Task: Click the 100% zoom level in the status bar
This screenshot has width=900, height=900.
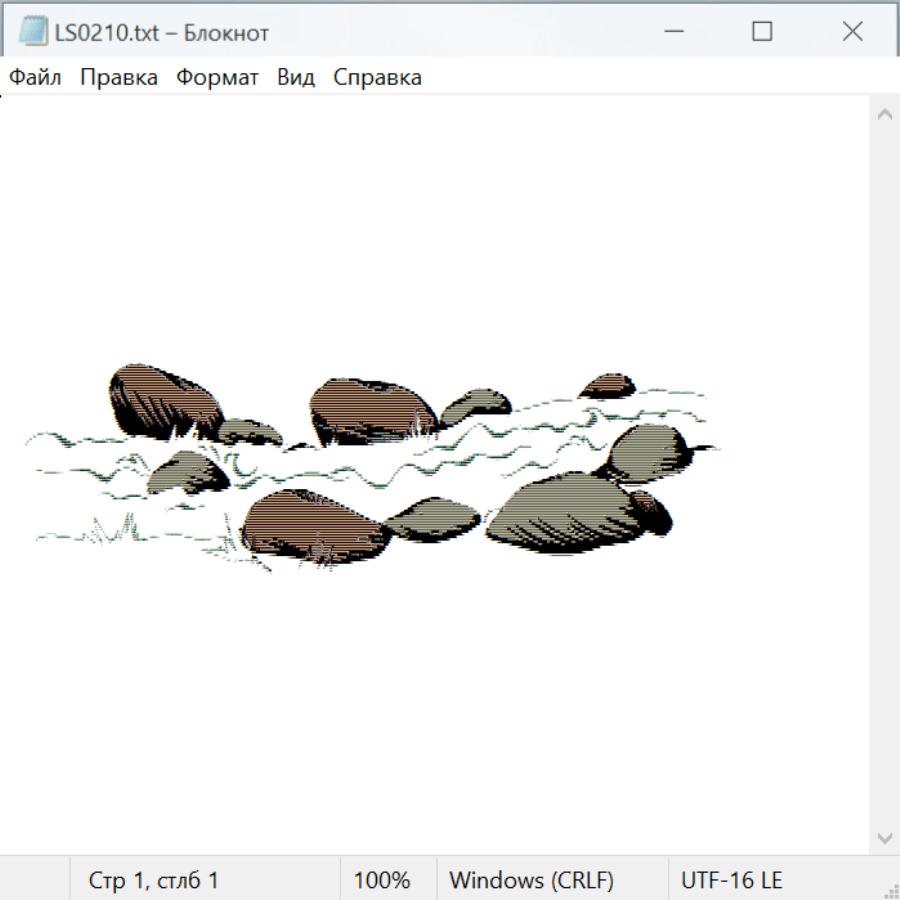Action: (x=382, y=881)
